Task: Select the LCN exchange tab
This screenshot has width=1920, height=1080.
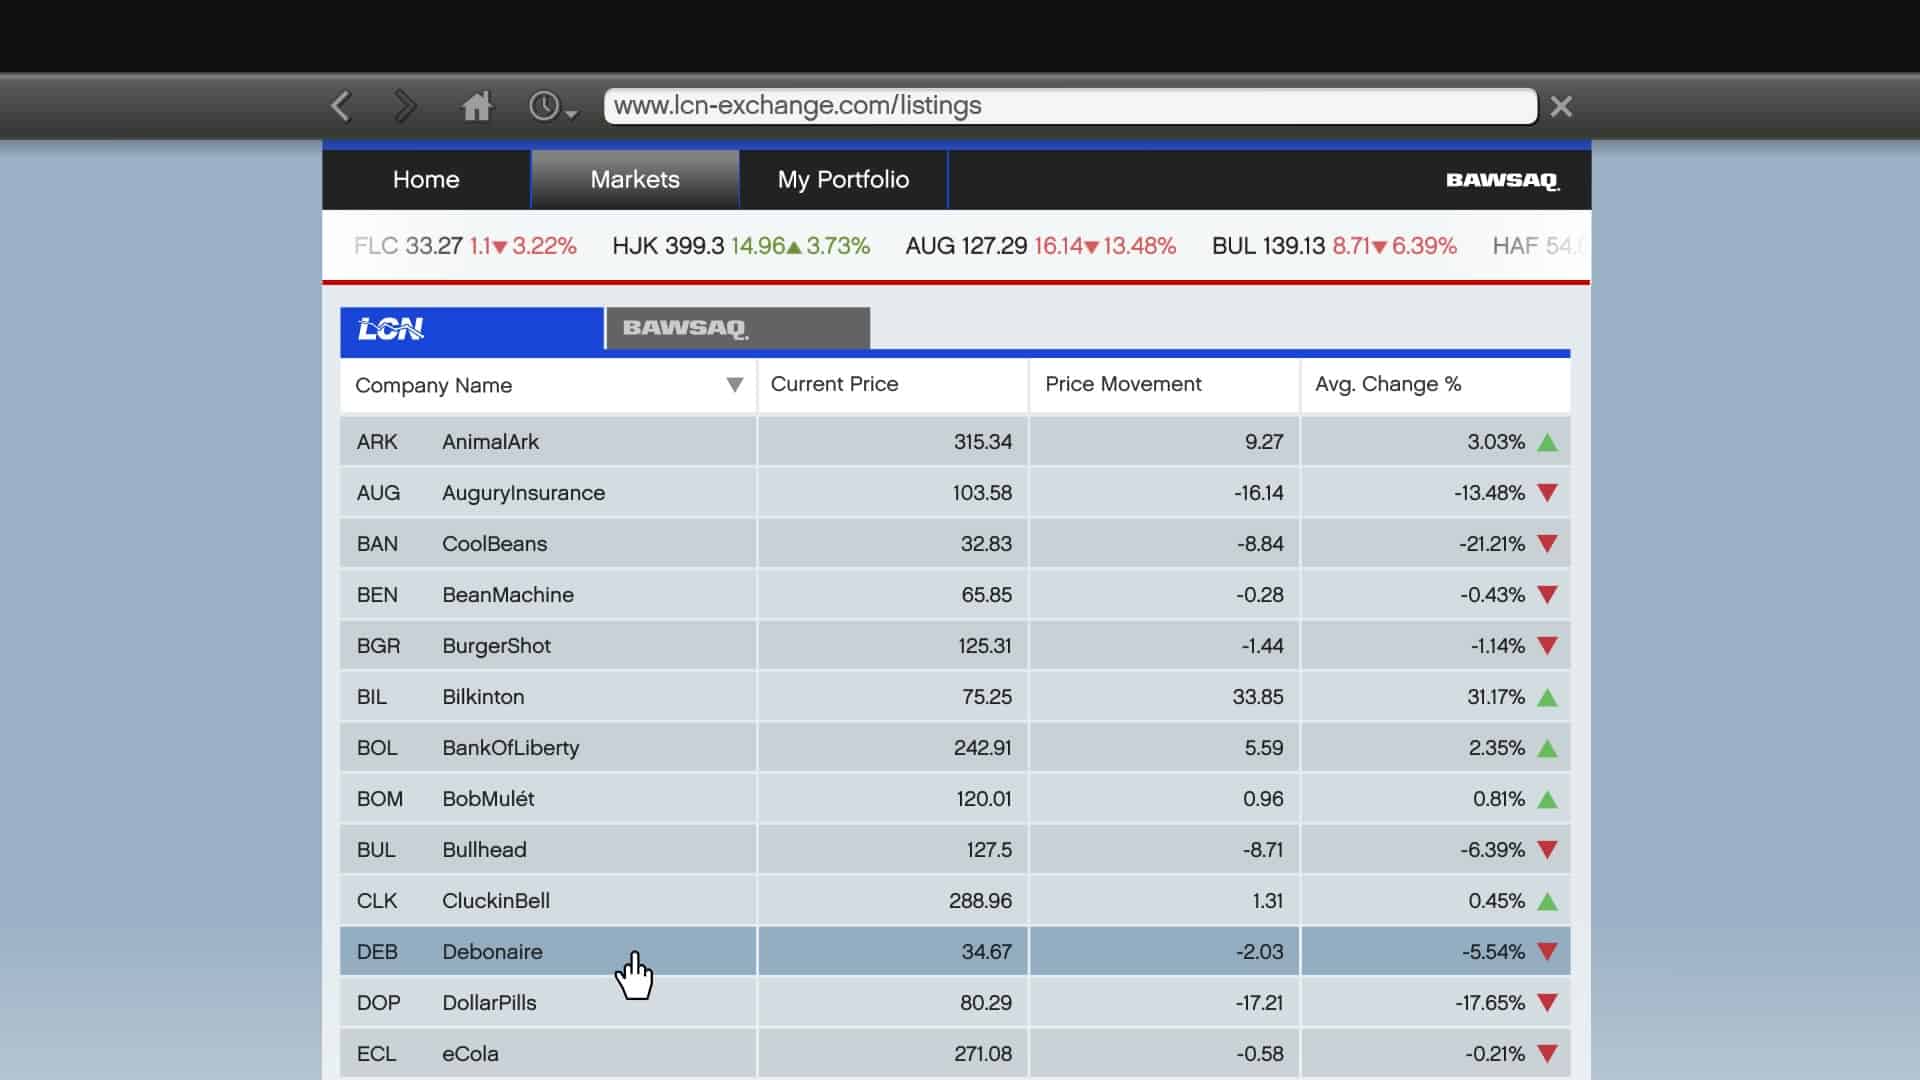Action: point(471,329)
